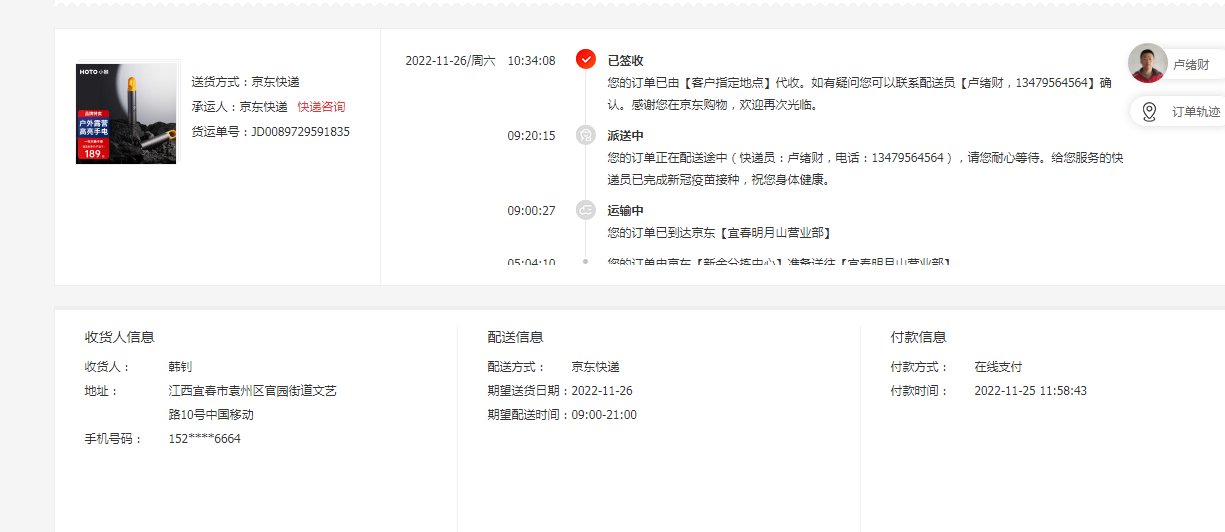Click the 已签收 status heading
The image size is (1225, 532).
tap(626, 61)
